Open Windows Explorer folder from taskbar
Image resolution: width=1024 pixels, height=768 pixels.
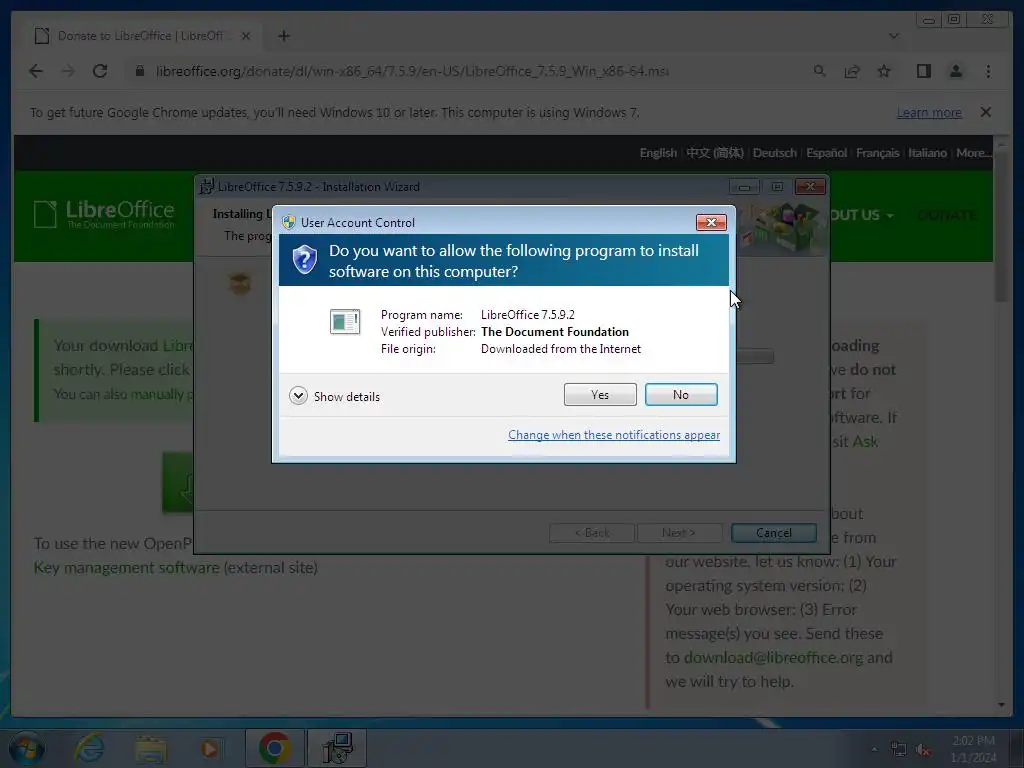click(150, 748)
